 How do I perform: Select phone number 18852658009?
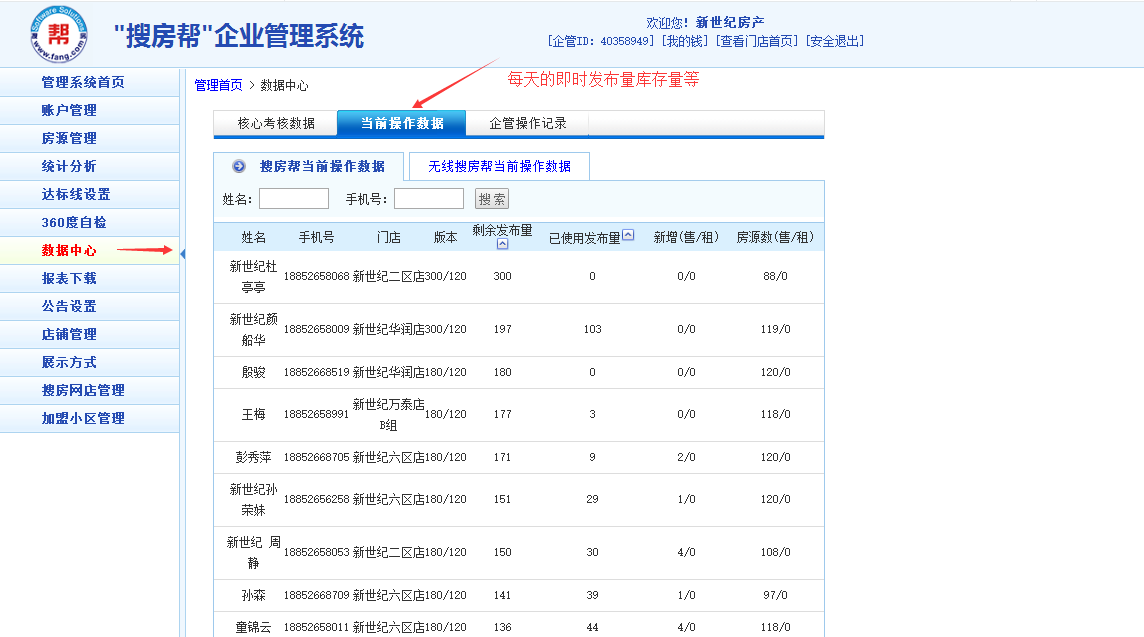click(x=317, y=330)
